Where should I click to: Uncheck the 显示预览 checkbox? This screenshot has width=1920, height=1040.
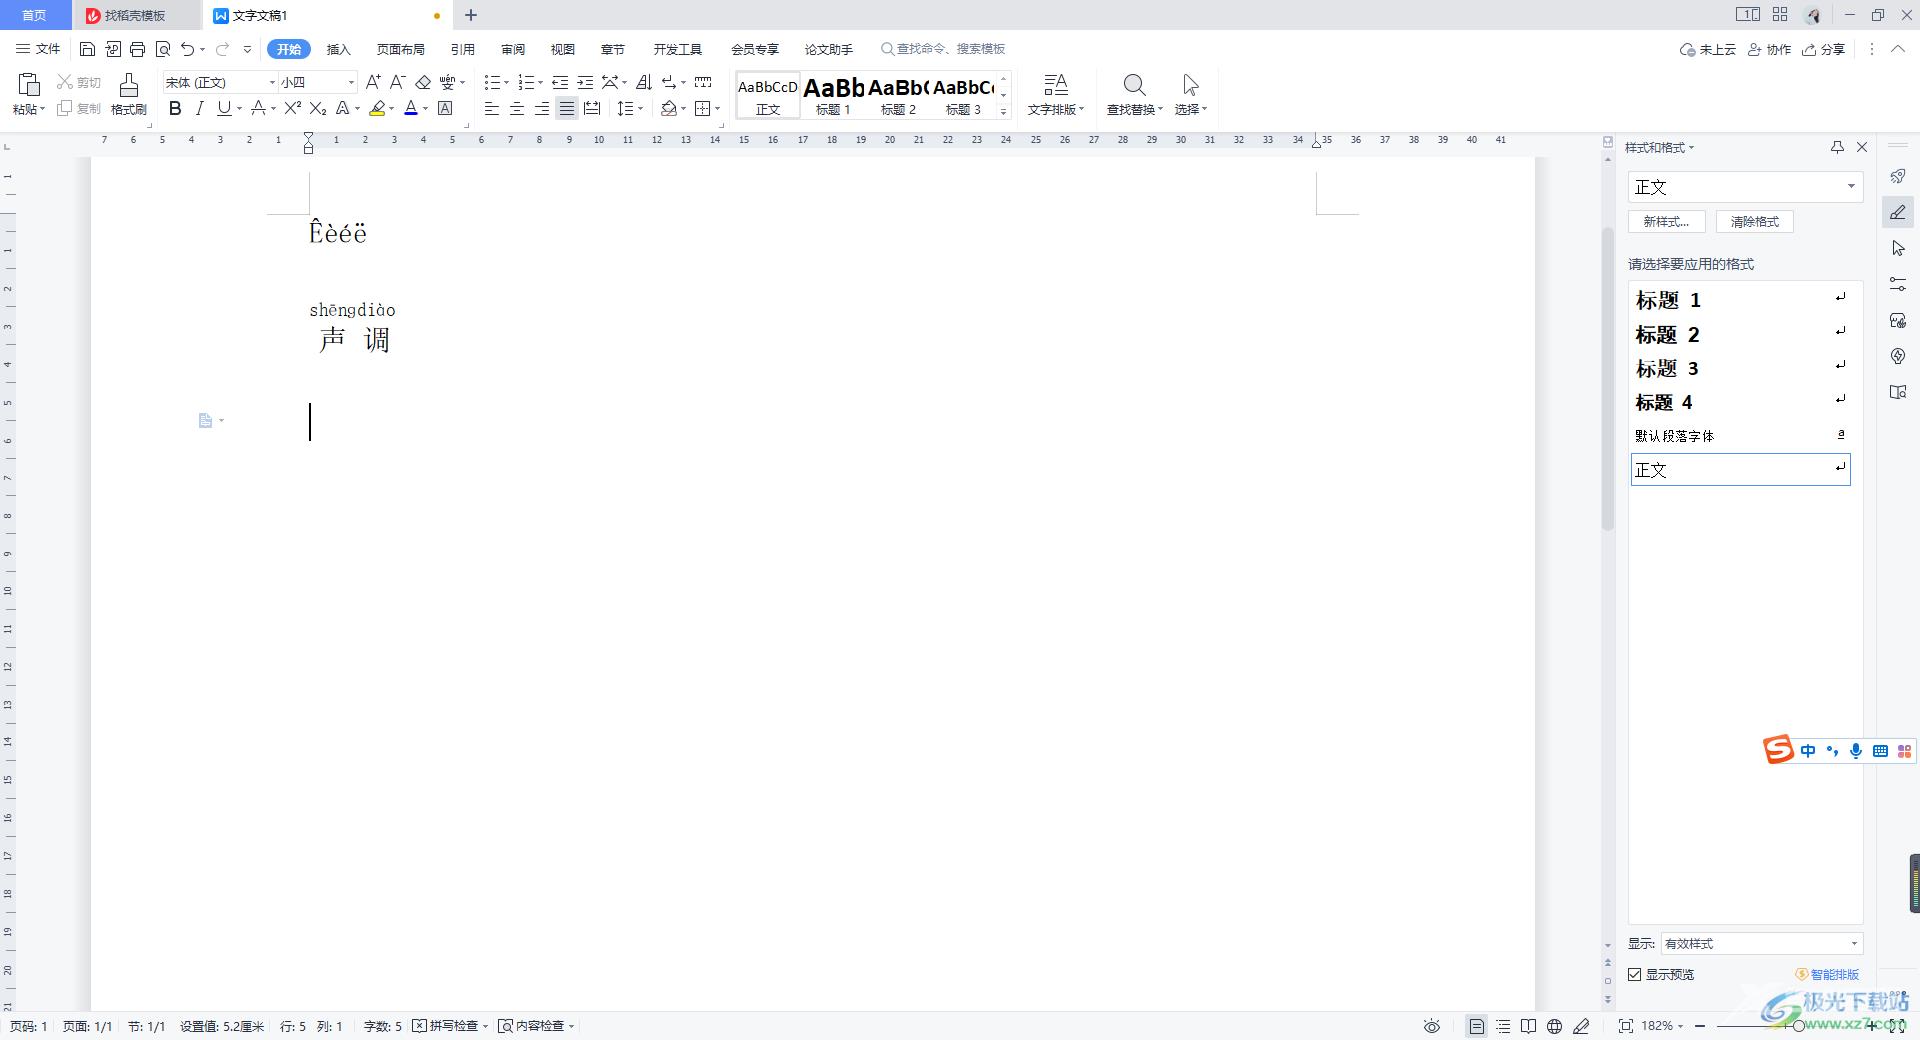(1635, 974)
